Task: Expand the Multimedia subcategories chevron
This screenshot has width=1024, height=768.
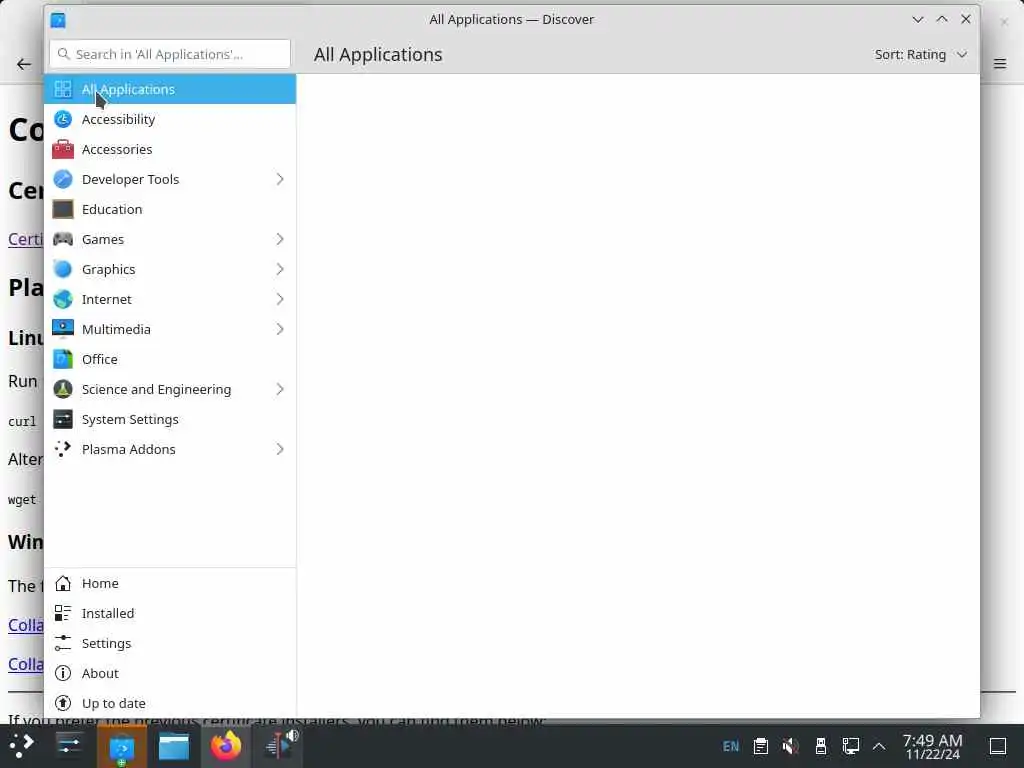Action: 280,329
